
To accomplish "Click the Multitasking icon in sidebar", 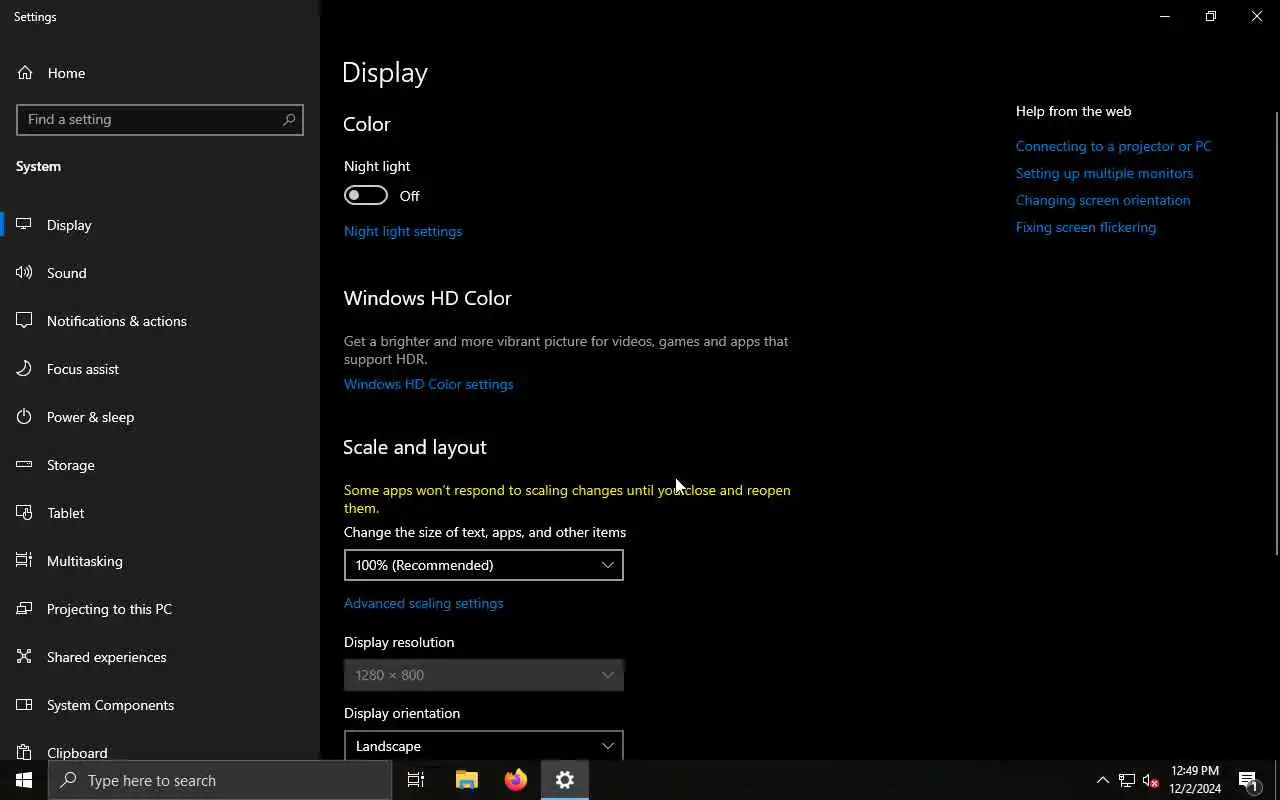I will [24, 561].
